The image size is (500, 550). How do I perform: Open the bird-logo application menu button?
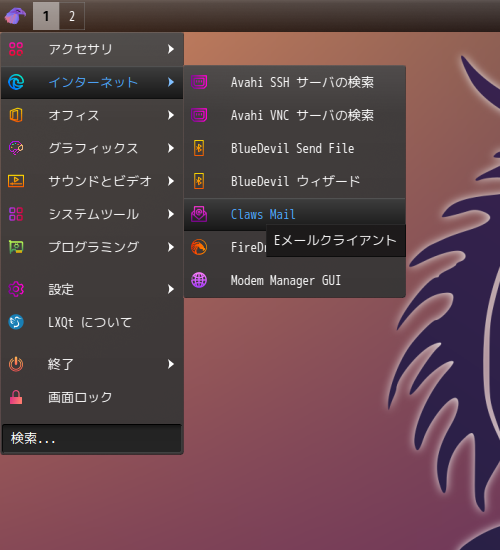[x=15, y=16]
